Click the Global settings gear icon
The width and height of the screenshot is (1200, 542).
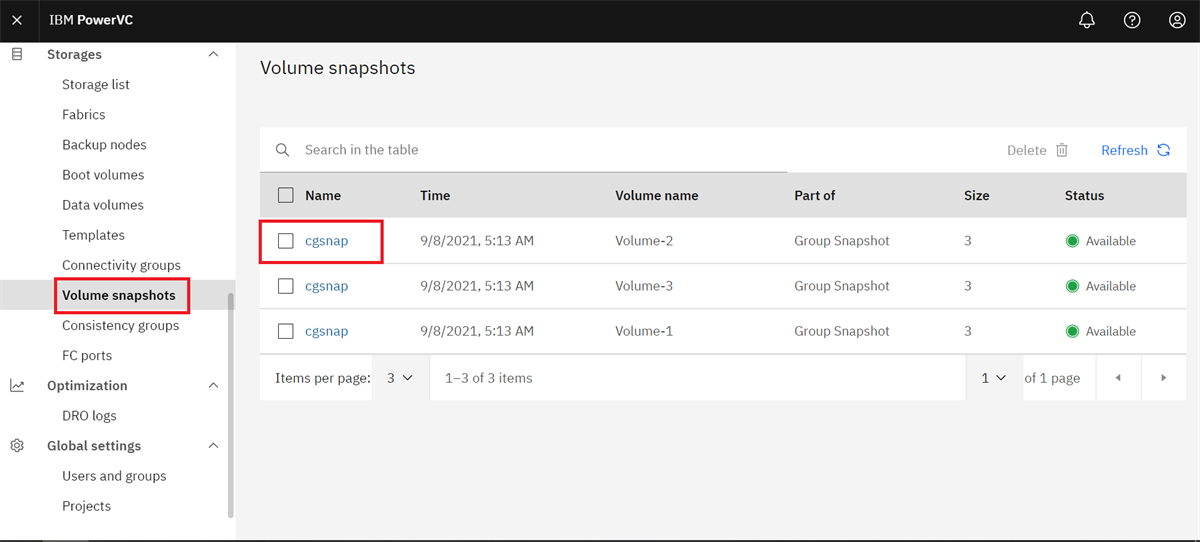point(17,446)
